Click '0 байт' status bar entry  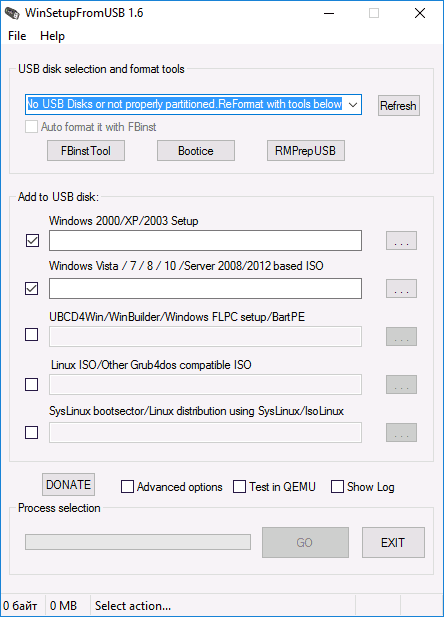(20, 606)
